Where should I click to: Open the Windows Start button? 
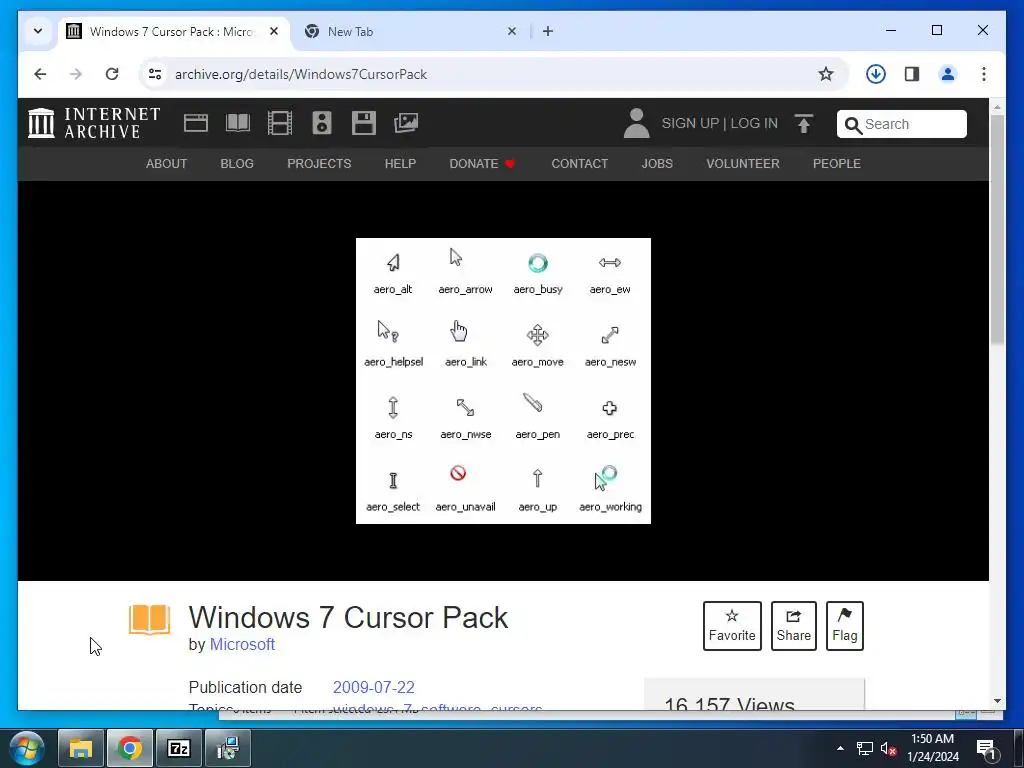(26, 748)
